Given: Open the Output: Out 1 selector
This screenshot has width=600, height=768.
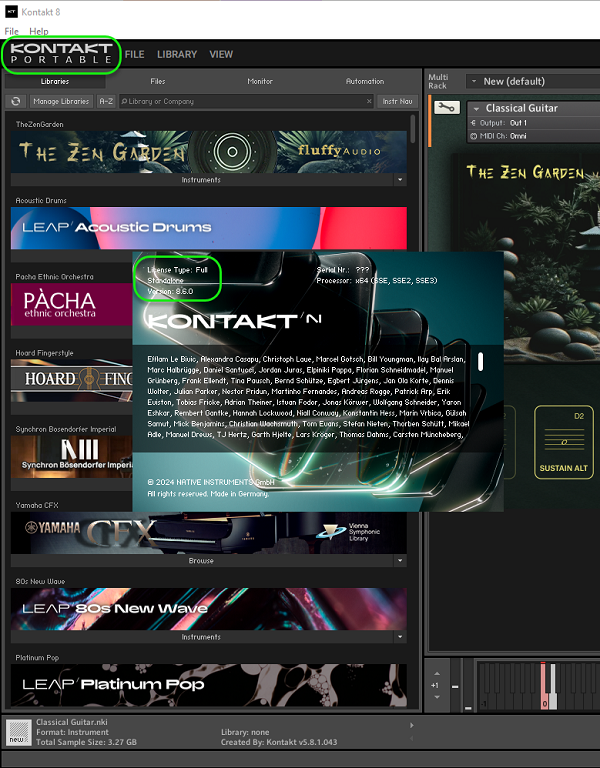Looking at the screenshot, I should click(498, 123).
